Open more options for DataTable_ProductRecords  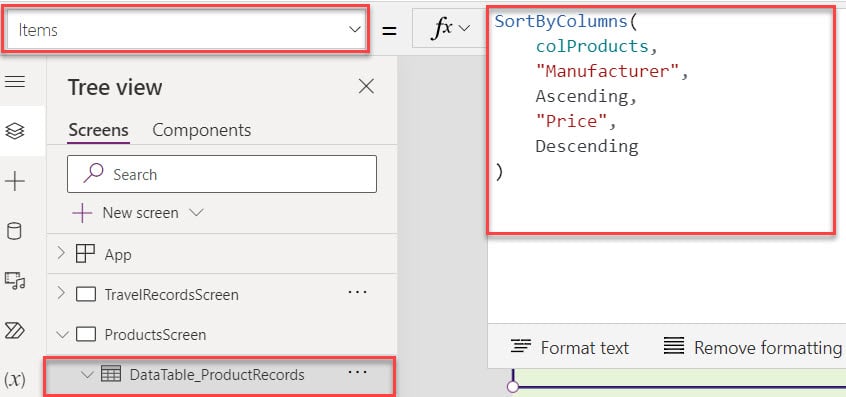coord(357,372)
